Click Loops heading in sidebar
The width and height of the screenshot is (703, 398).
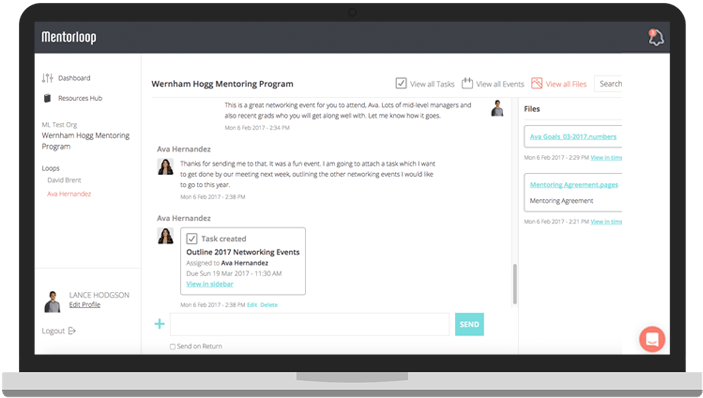click(51, 169)
